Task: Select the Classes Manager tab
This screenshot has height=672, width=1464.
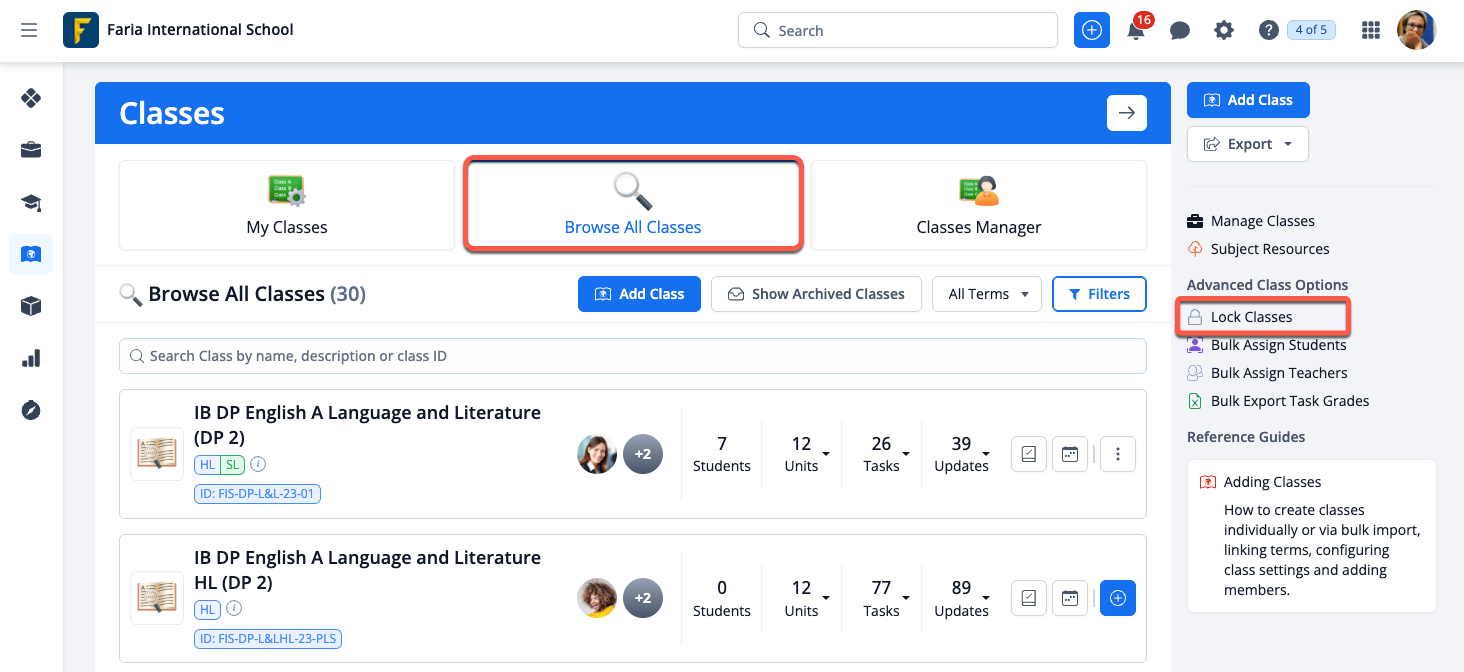Action: [978, 205]
